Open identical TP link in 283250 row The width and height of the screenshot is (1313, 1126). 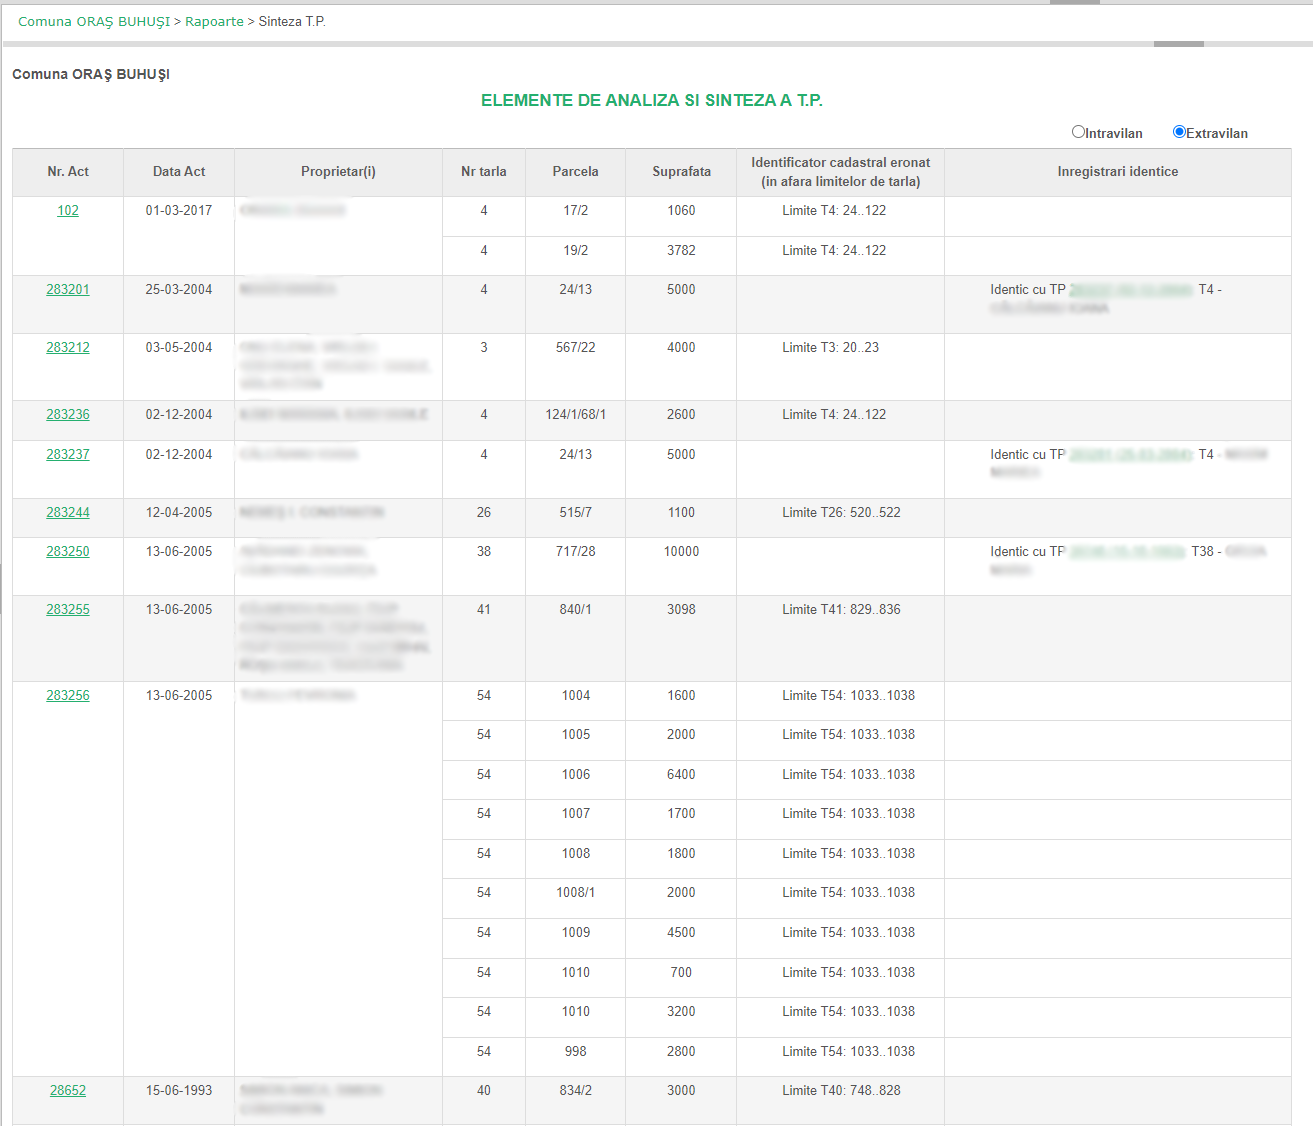click(1127, 552)
